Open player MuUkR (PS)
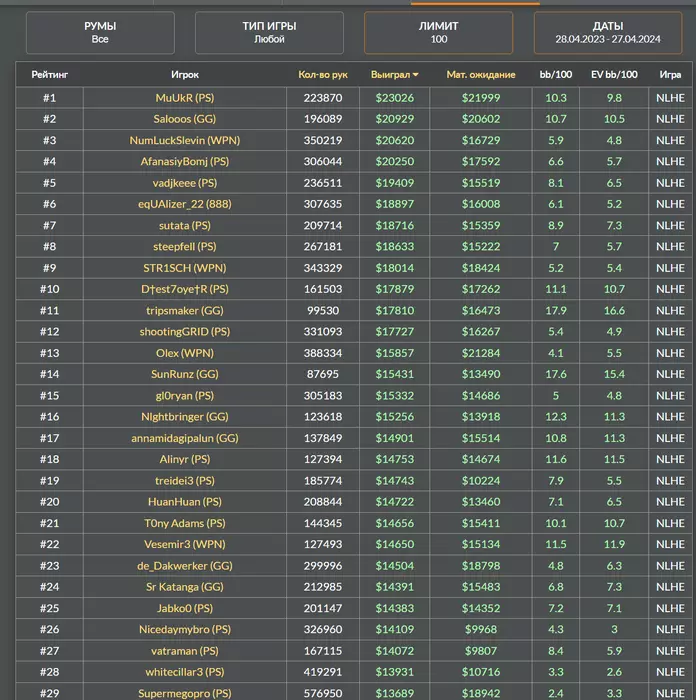696x700 pixels. (185, 98)
